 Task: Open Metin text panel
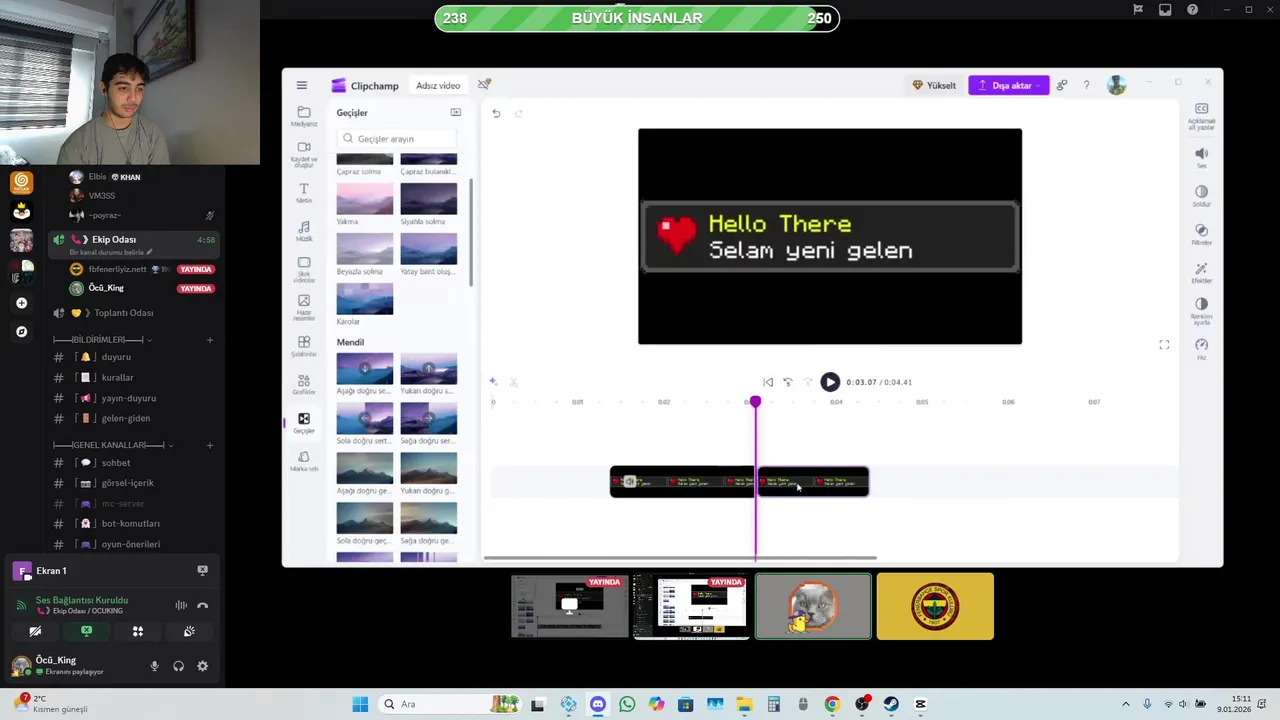pos(304,193)
